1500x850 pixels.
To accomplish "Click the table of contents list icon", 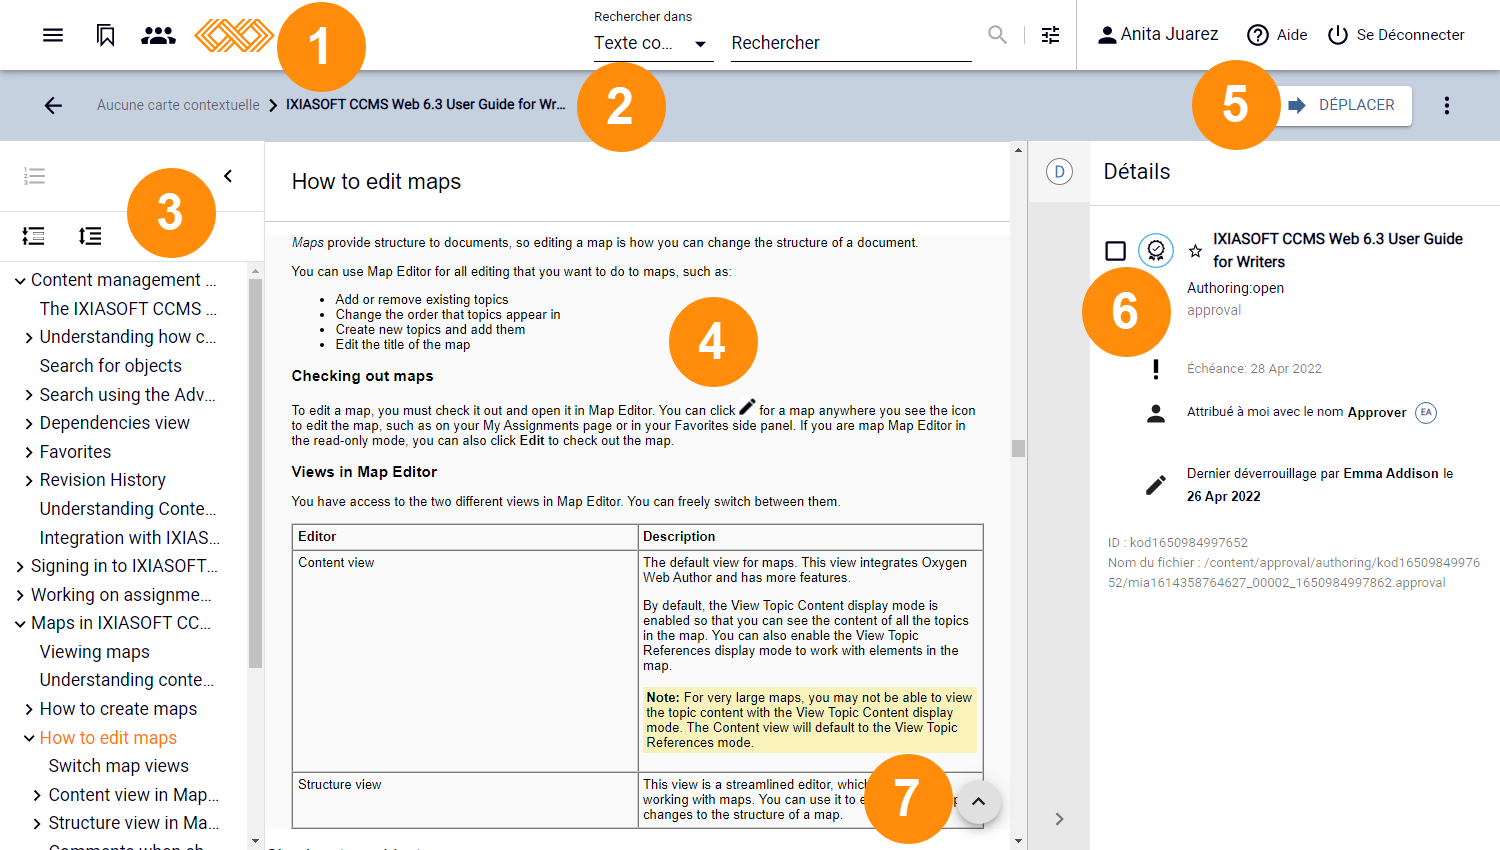I will tap(34, 176).
